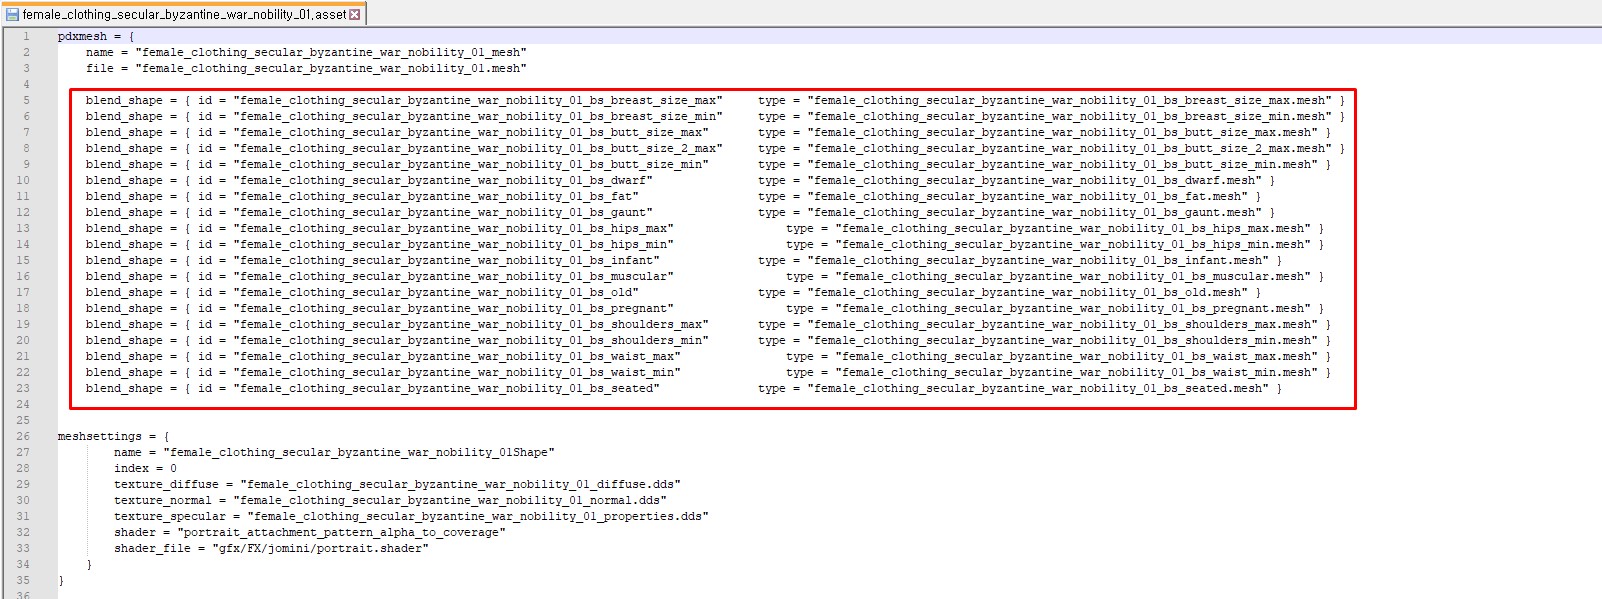Click the id string ending 'bs_infant'

click(x=446, y=260)
